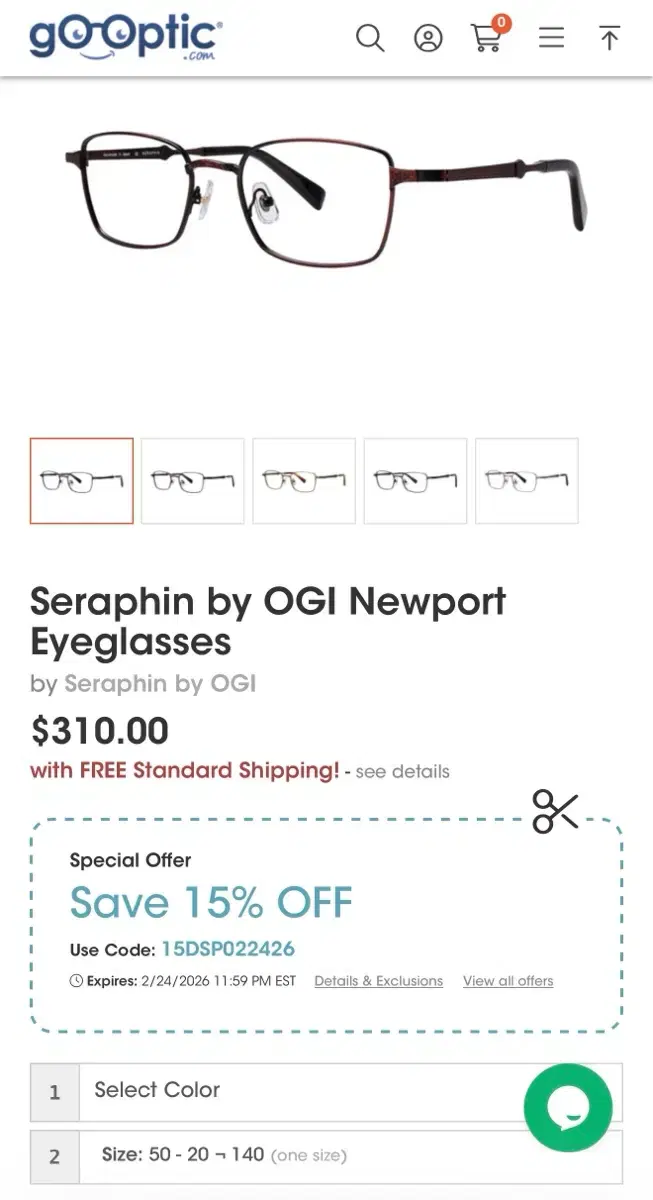Select the fifth frame thumbnail
The height and width of the screenshot is (1200, 653).
[x=527, y=481]
